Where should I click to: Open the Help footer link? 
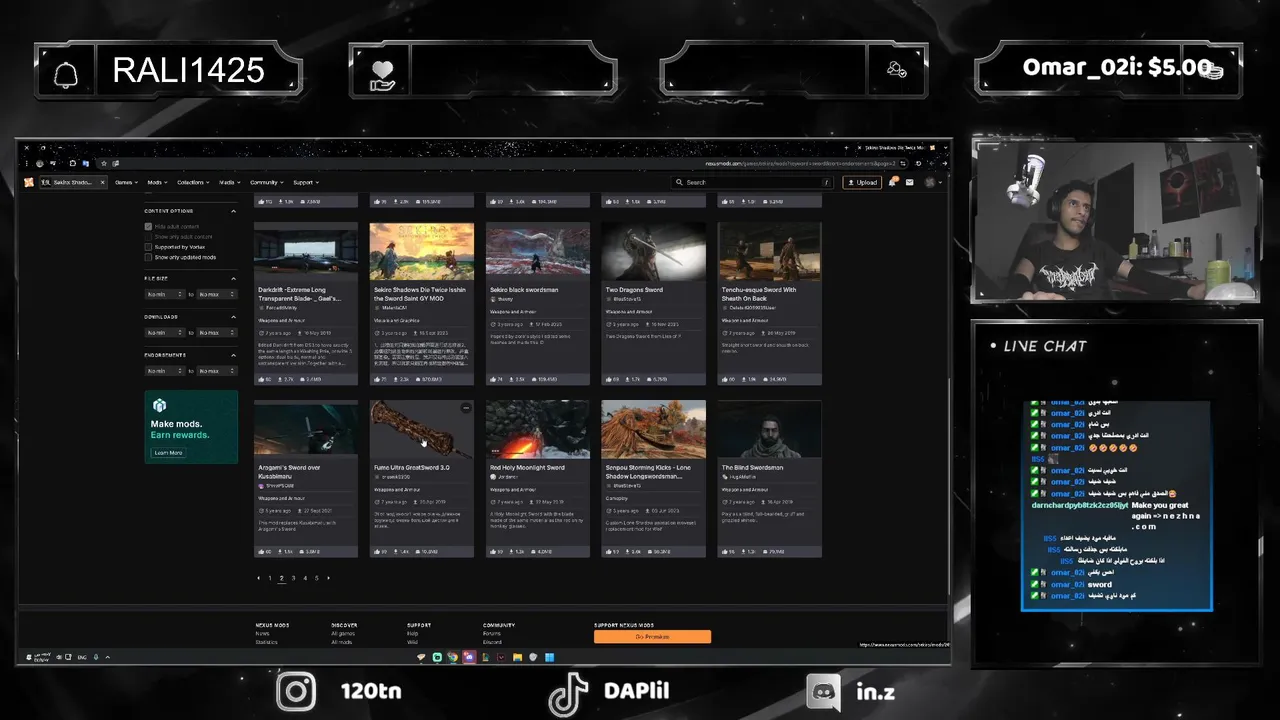pyautogui.click(x=412, y=633)
